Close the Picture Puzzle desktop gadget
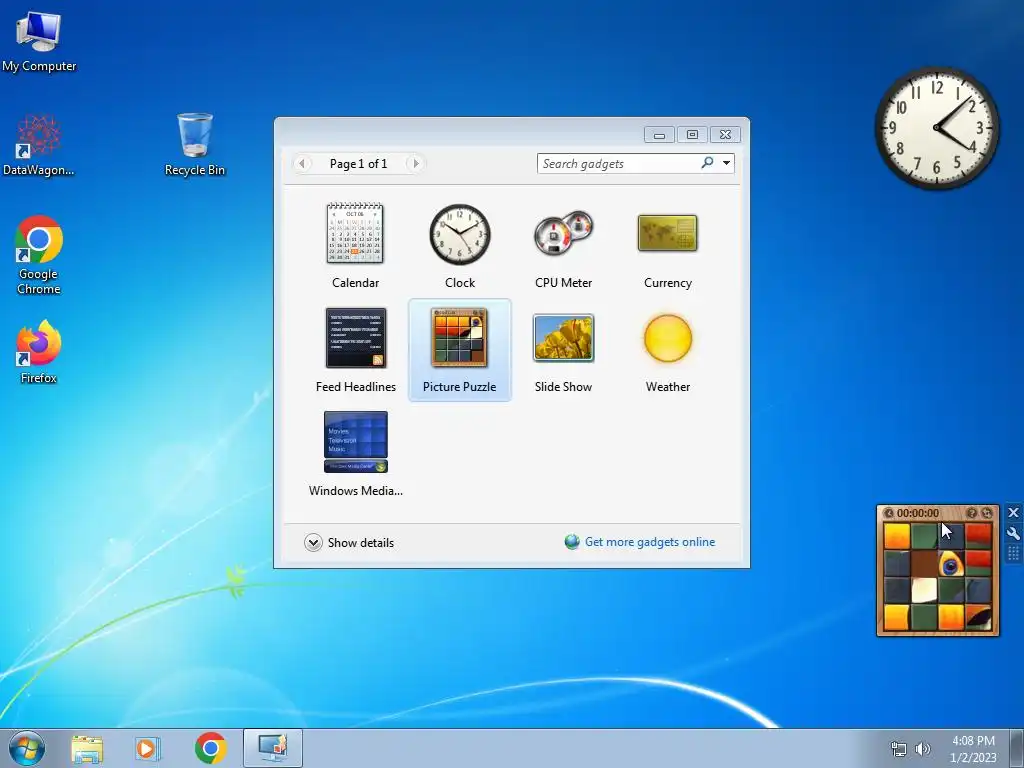 [1013, 513]
